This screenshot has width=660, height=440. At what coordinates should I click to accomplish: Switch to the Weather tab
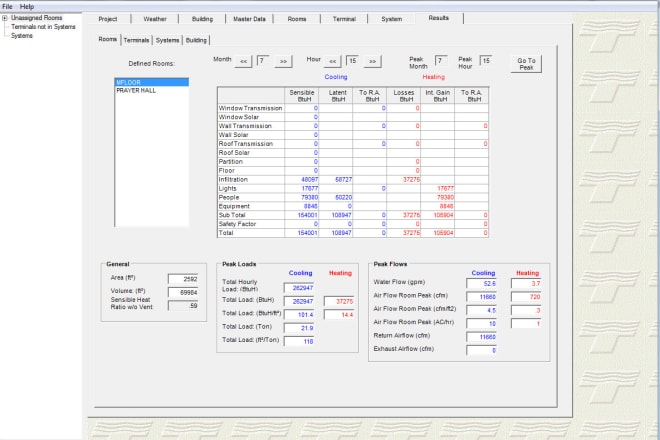[x=155, y=19]
